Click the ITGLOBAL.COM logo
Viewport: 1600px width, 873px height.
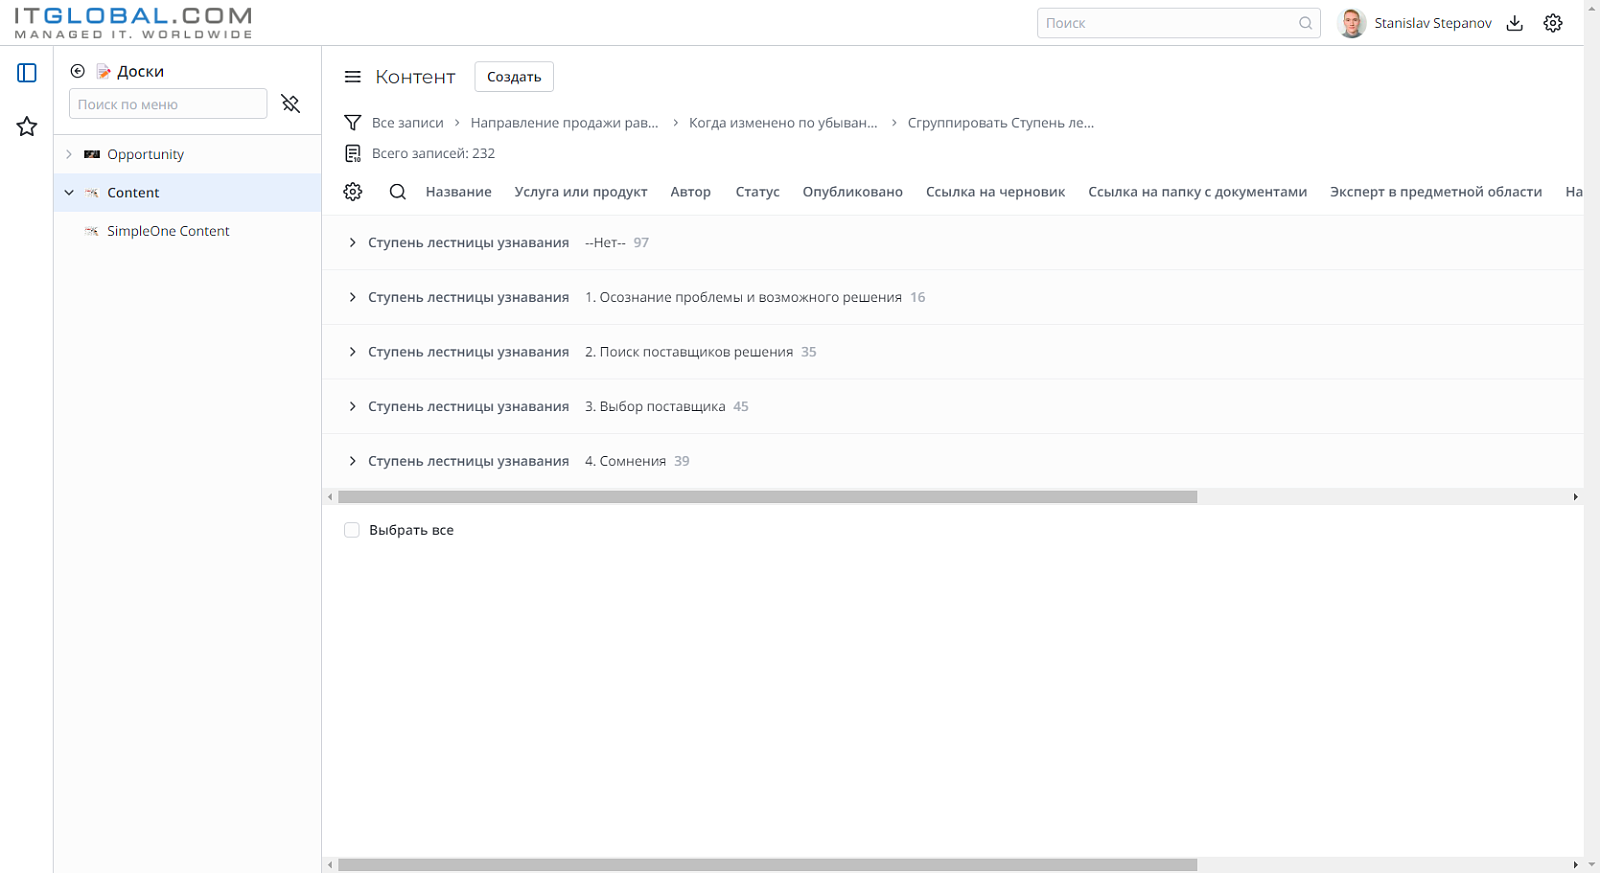(x=133, y=23)
